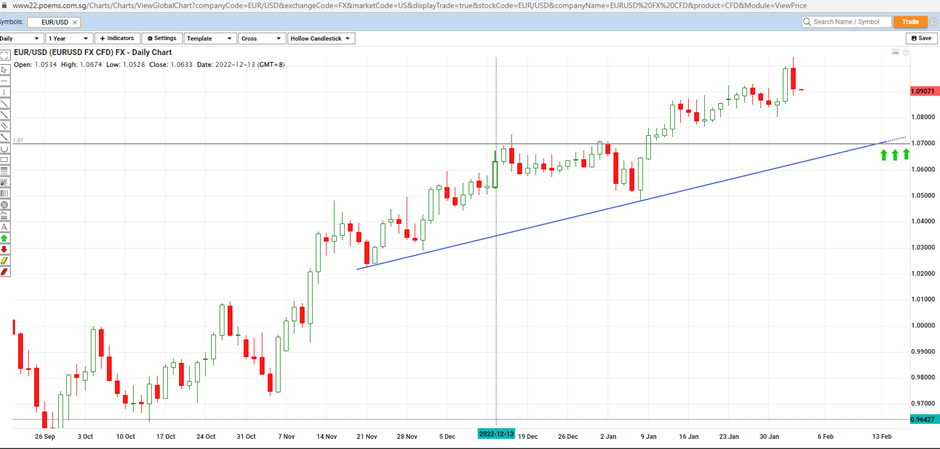Open the Template dropdown

coord(210,38)
